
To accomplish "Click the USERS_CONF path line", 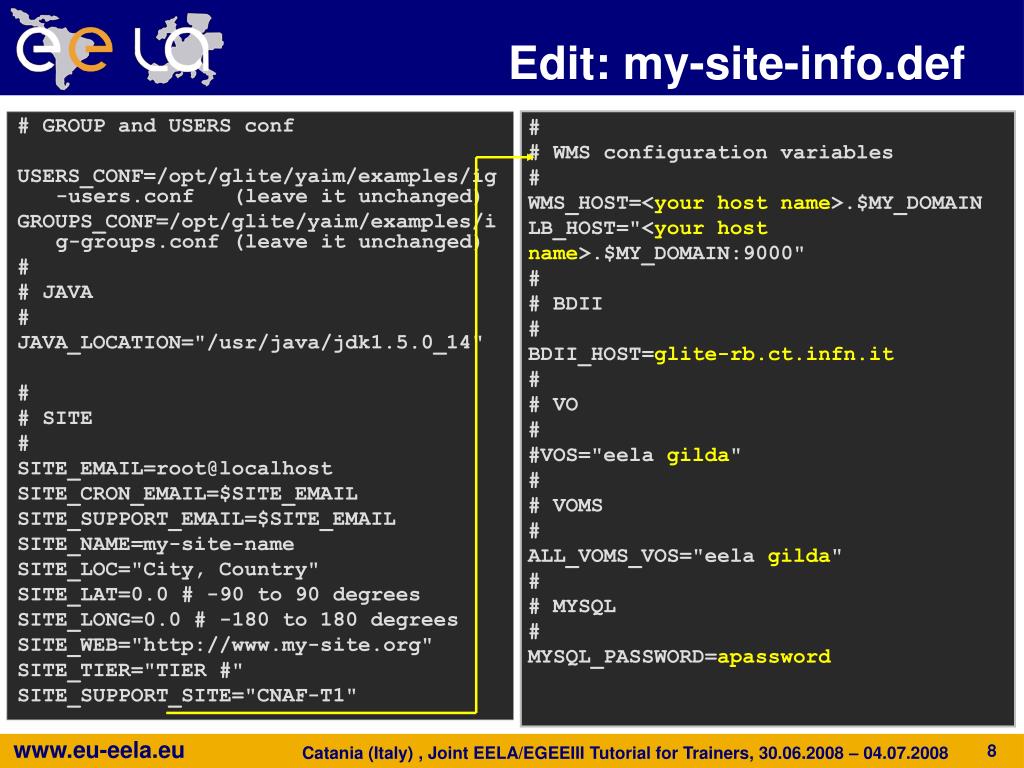I will point(257,186).
